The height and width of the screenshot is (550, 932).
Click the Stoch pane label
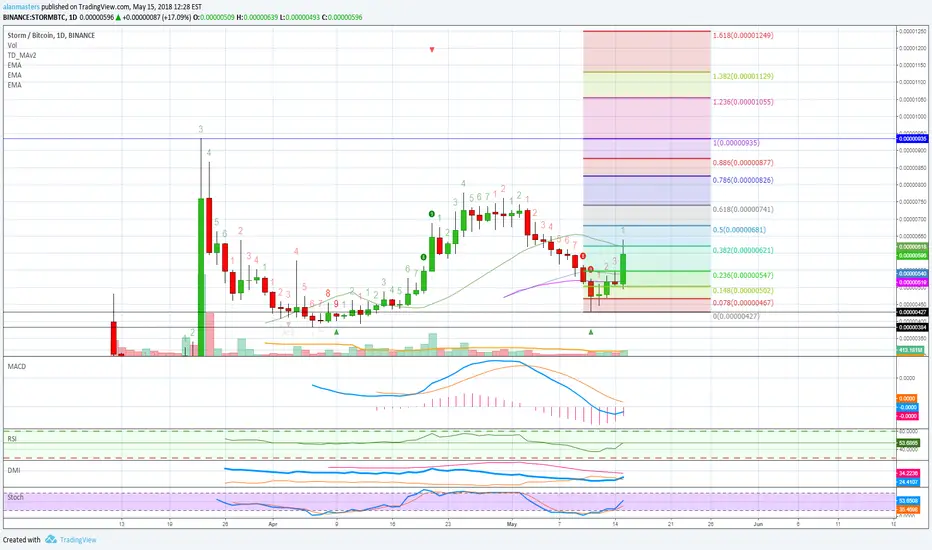[x=15, y=497]
